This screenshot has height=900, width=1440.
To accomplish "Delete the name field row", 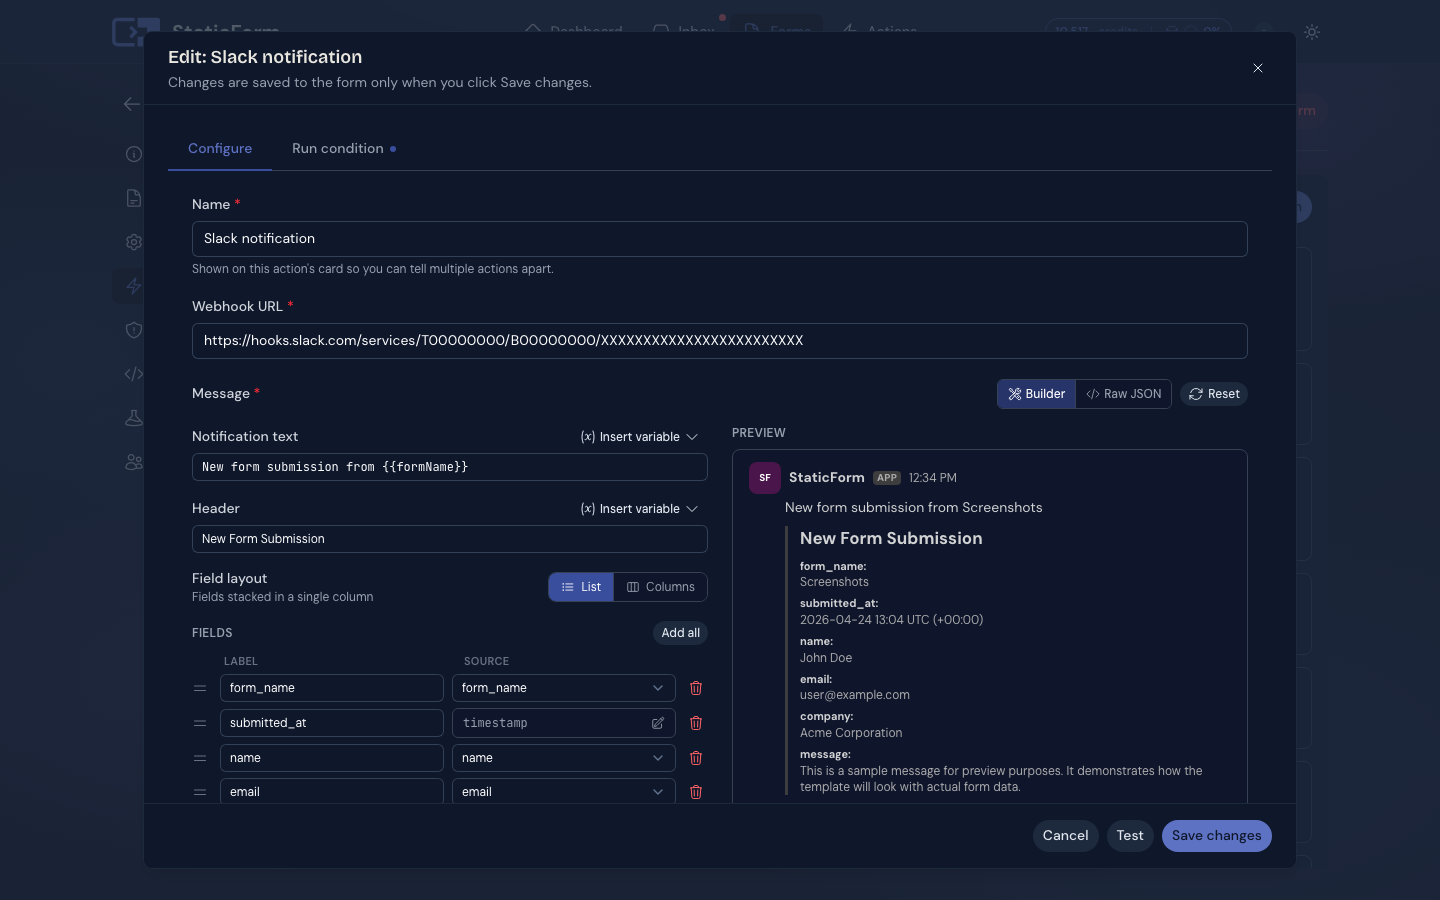I will click(696, 758).
